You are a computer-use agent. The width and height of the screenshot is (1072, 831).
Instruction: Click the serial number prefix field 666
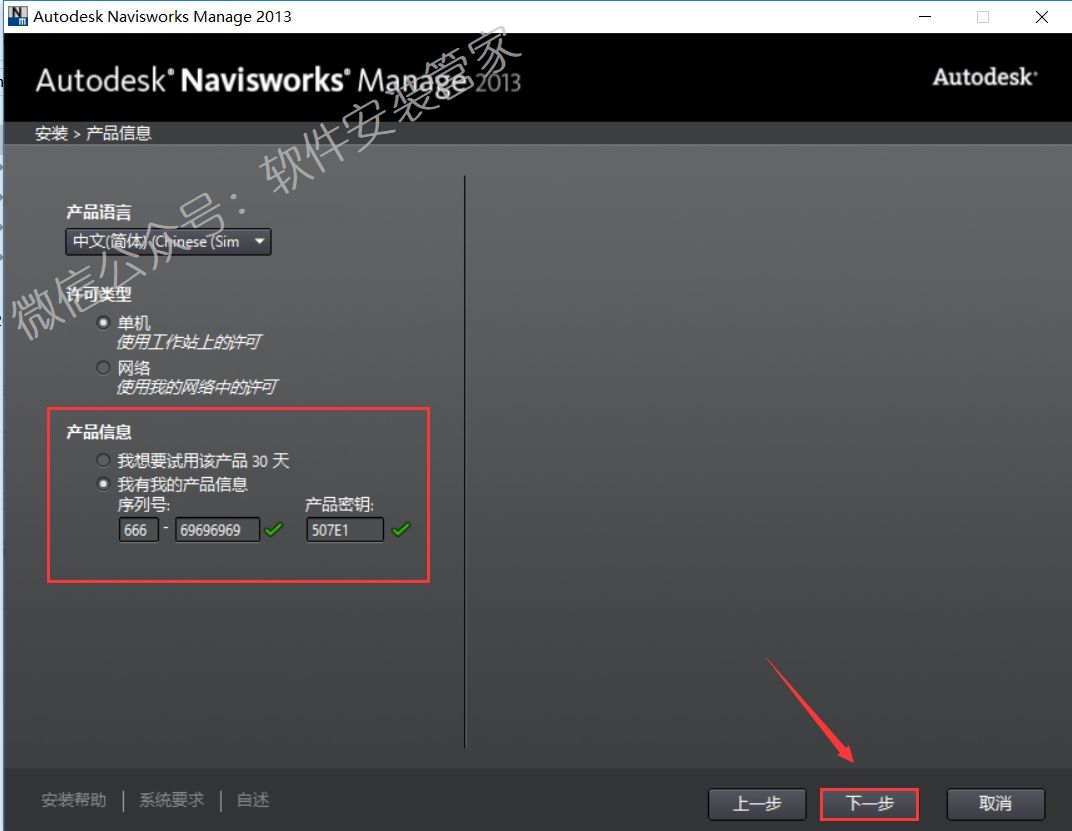pyautogui.click(x=138, y=530)
